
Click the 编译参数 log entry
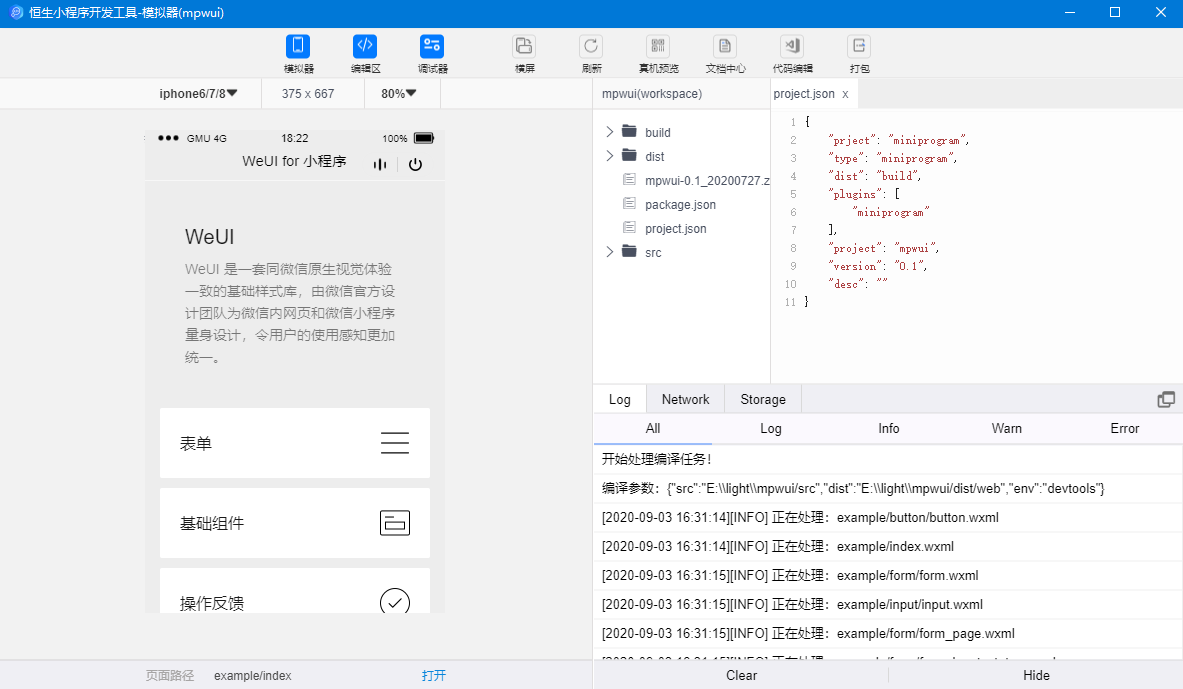[x=887, y=488]
